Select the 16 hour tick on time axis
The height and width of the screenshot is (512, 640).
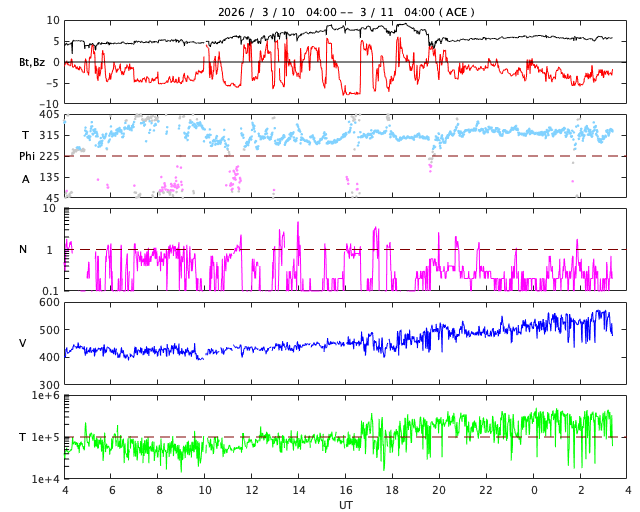346,491
